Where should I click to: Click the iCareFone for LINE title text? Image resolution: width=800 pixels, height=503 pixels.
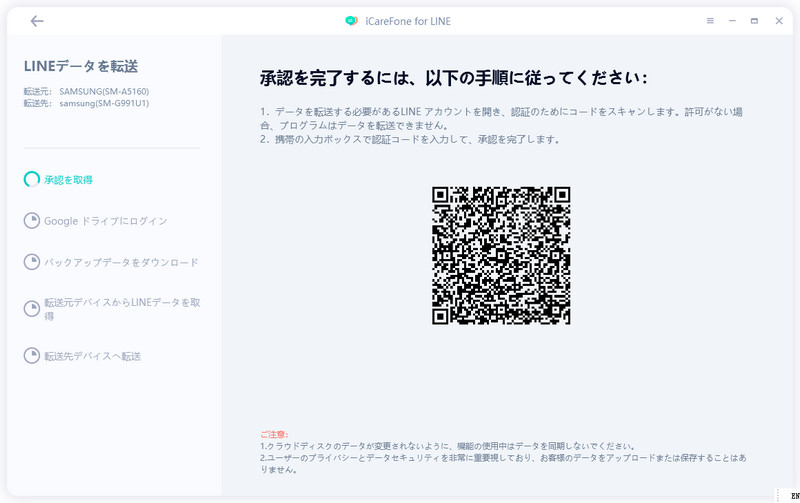click(408, 21)
